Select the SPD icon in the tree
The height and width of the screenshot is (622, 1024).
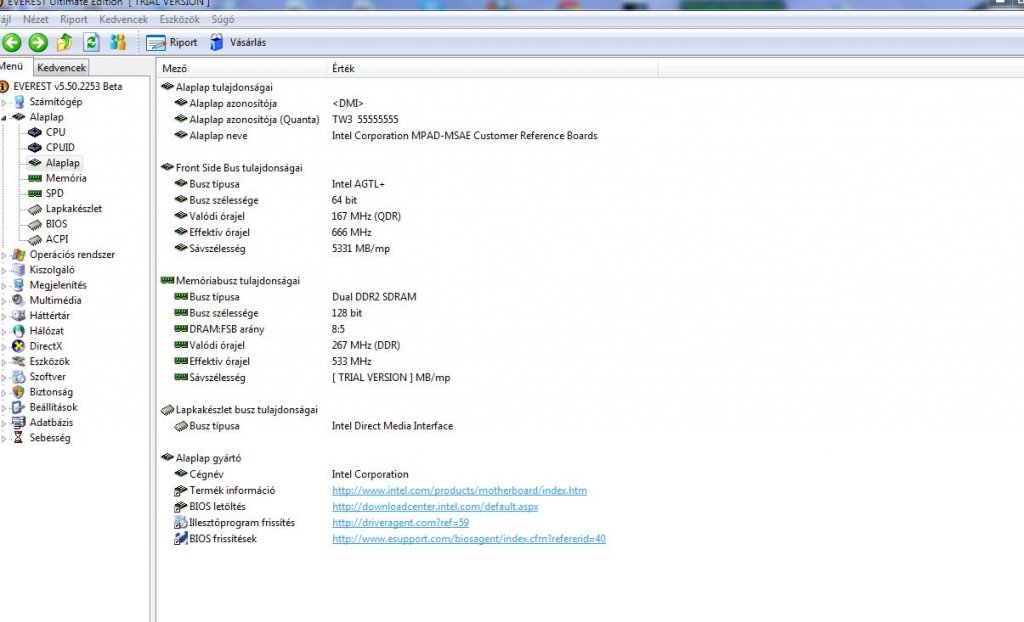tap(35, 193)
